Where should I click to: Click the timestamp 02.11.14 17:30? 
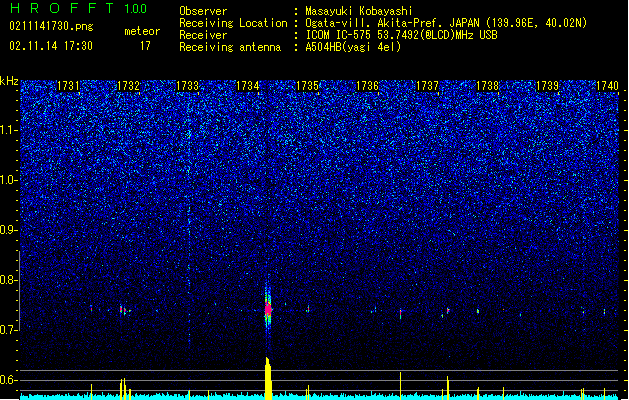(x=51, y=46)
